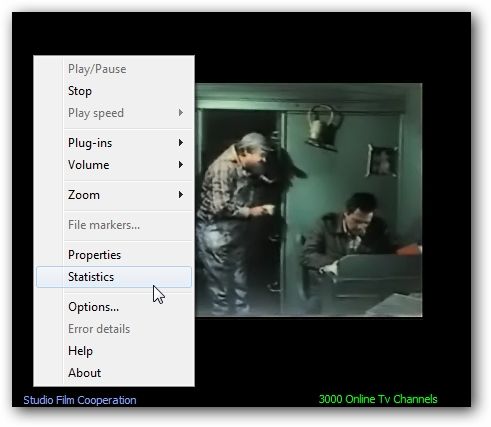The image size is (491, 427).
Task: Expand the Play speed submenu arrow
Action: coord(181,113)
